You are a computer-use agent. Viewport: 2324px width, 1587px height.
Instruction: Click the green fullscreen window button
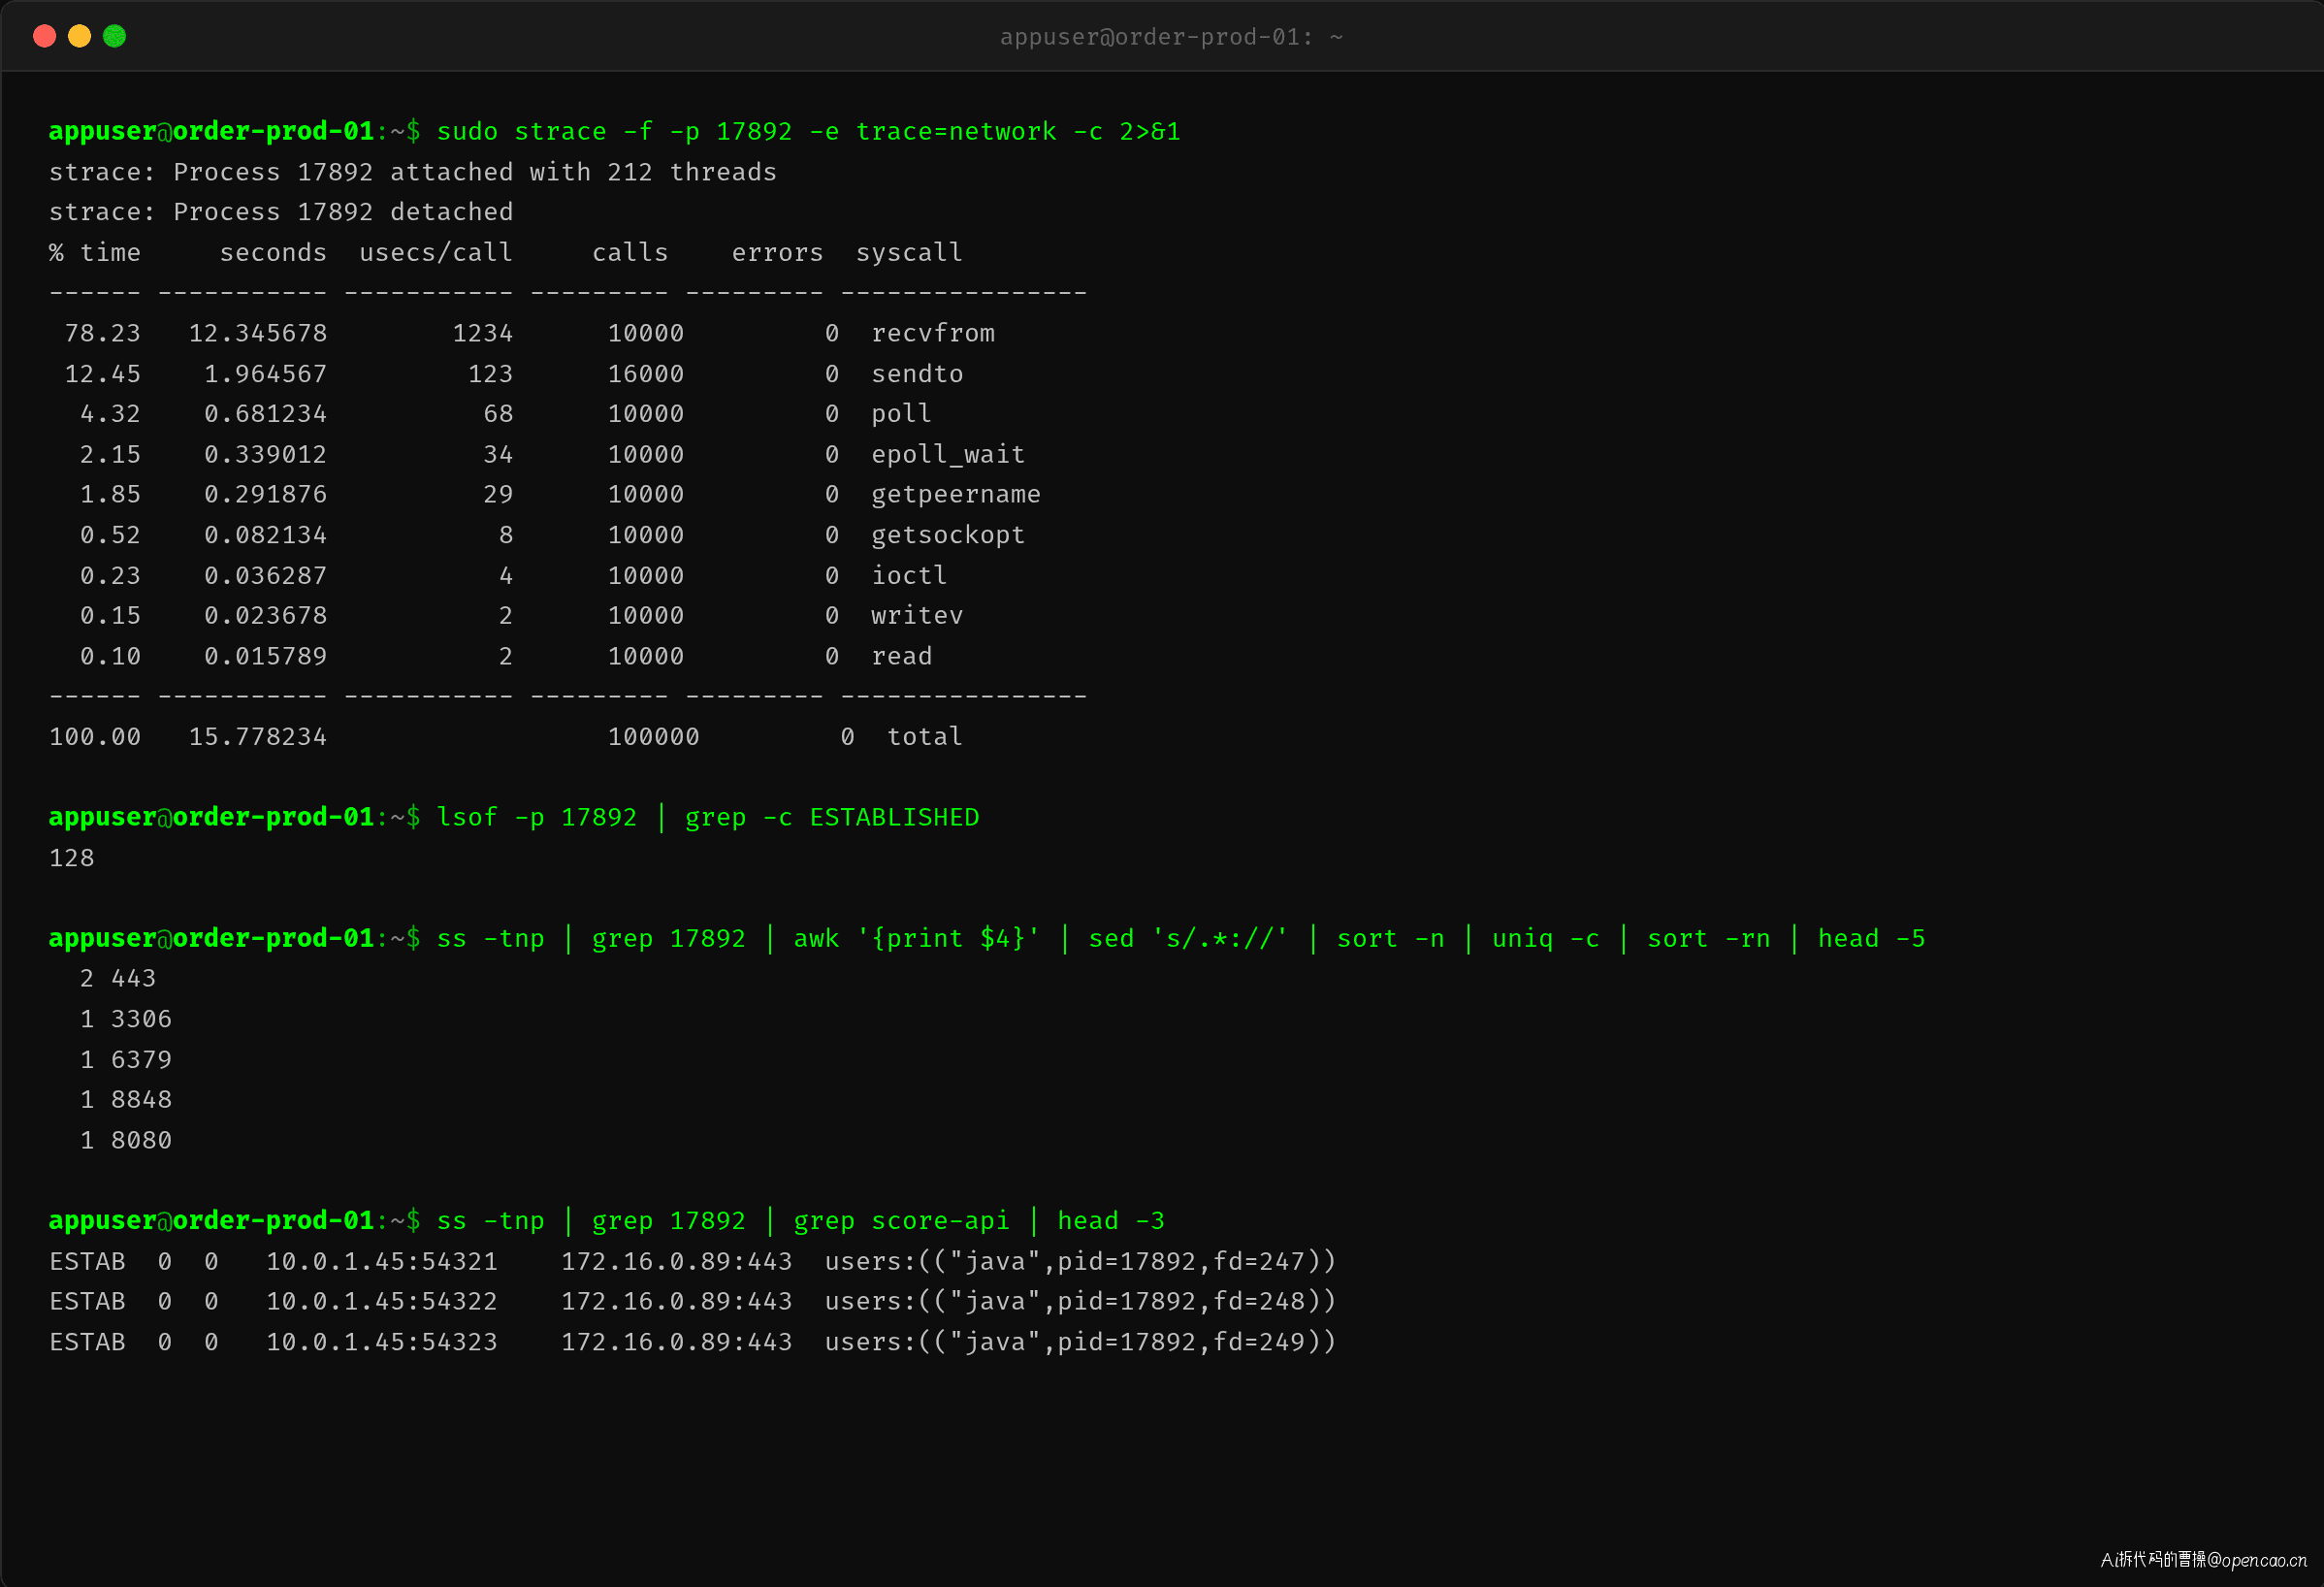pos(115,37)
